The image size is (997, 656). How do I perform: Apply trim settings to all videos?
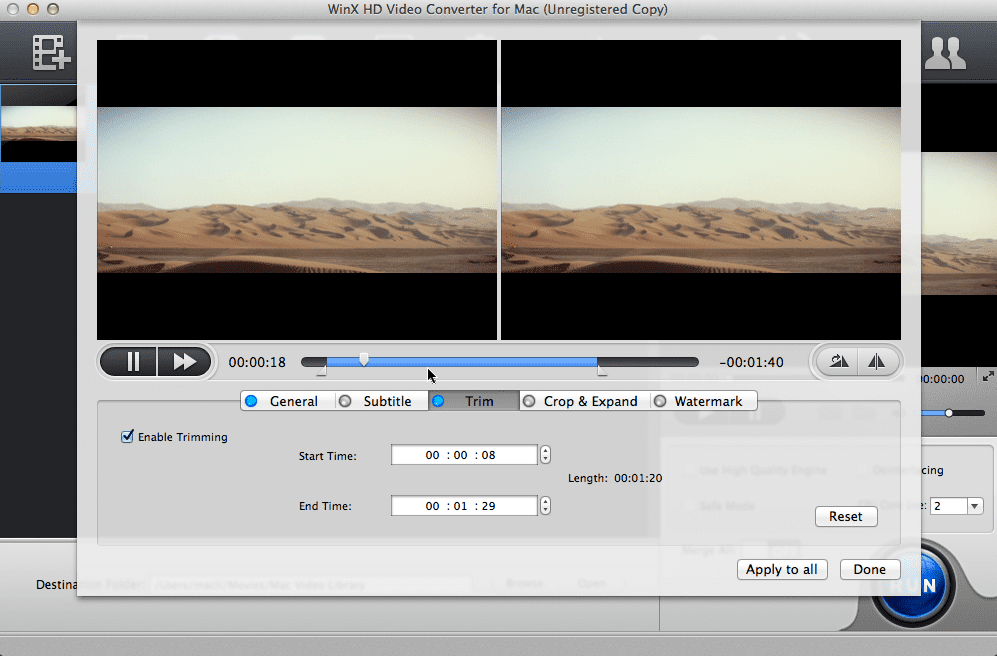(781, 569)
